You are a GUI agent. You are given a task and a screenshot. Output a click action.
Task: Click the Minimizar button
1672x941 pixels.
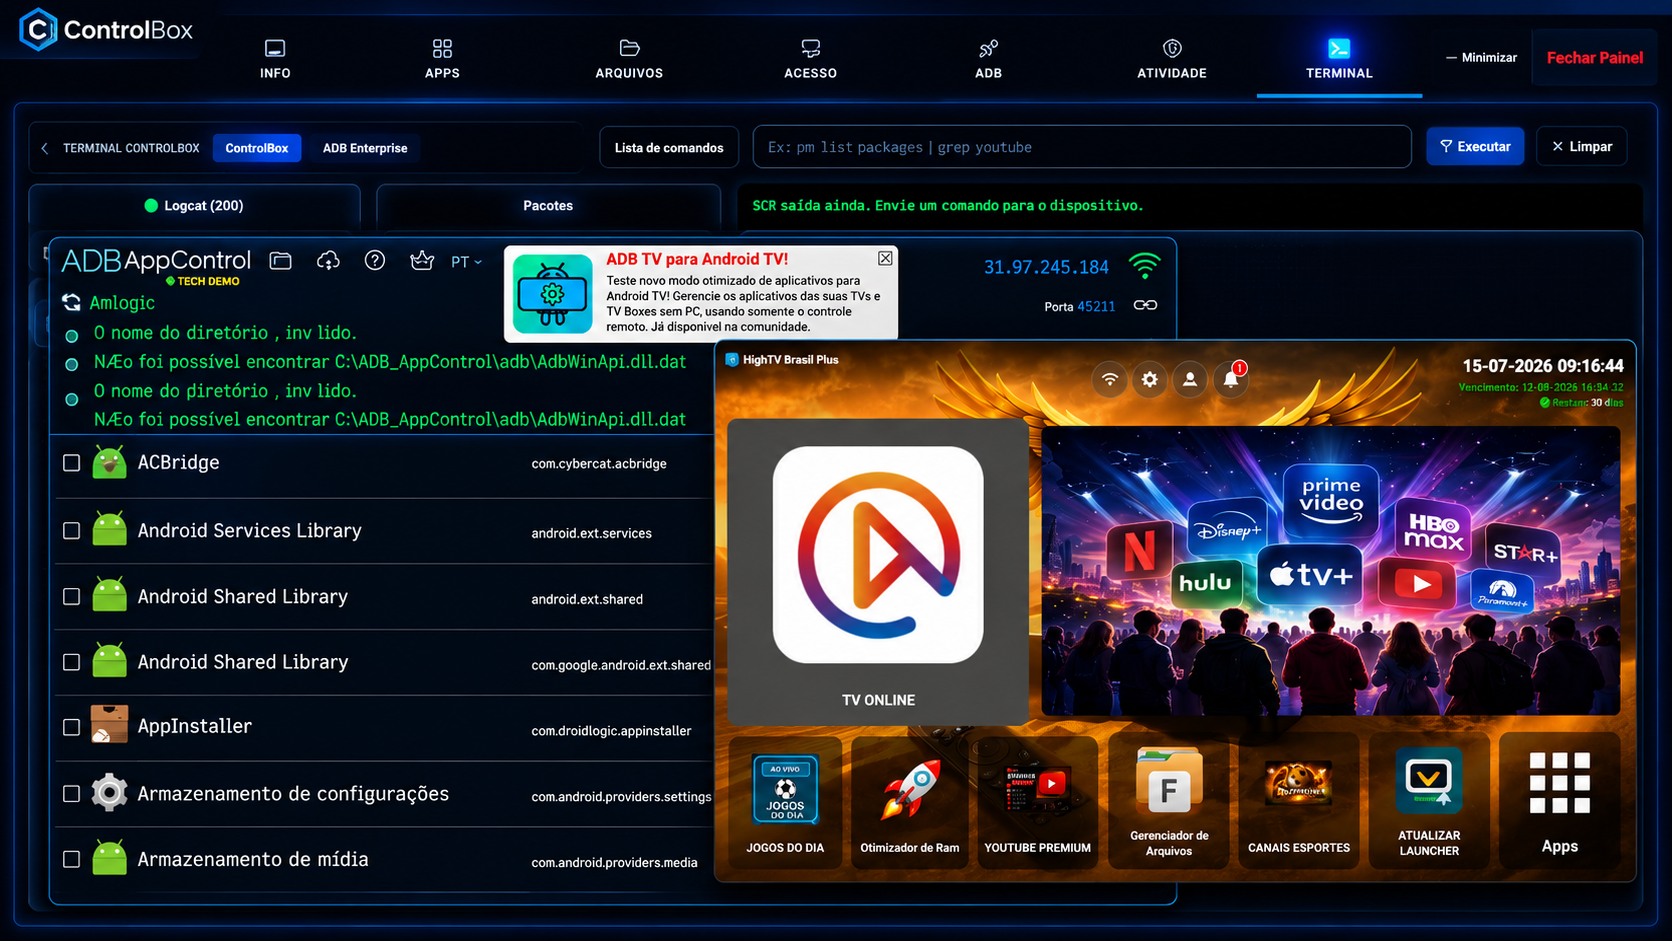[x=1481, y=58]
